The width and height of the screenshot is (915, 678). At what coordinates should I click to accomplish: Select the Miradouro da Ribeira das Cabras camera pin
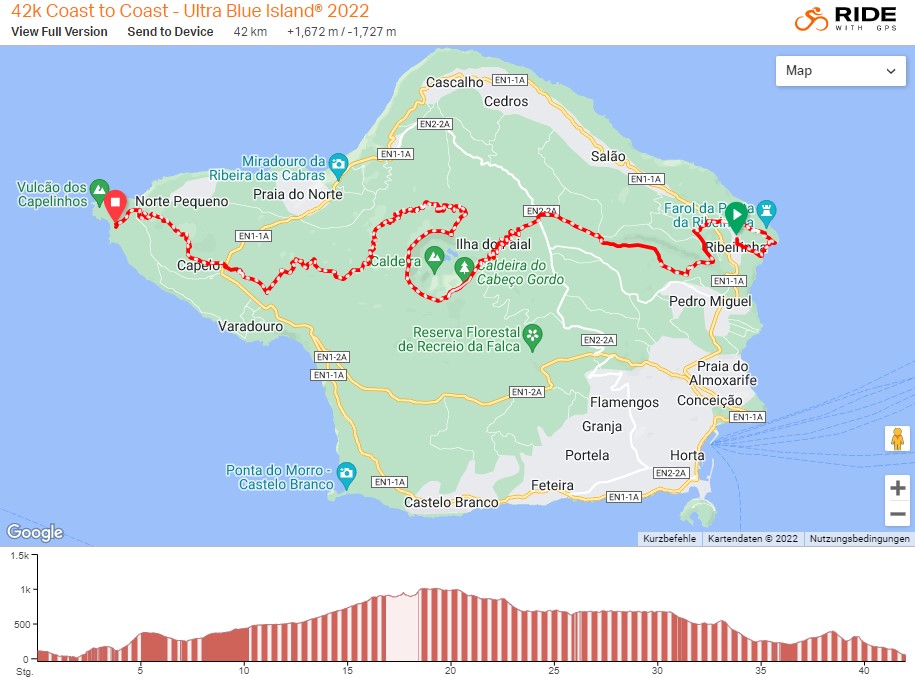pos(338,165)
